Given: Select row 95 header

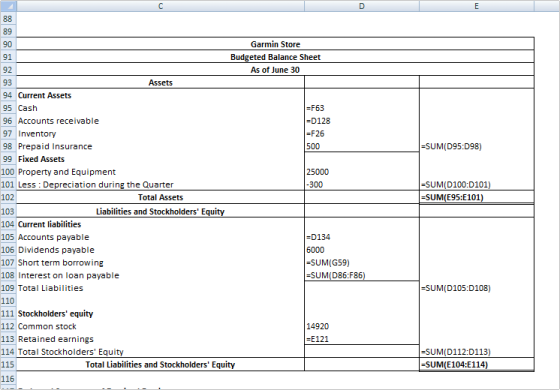Looking at the screenshot, I should click(8, 108).
